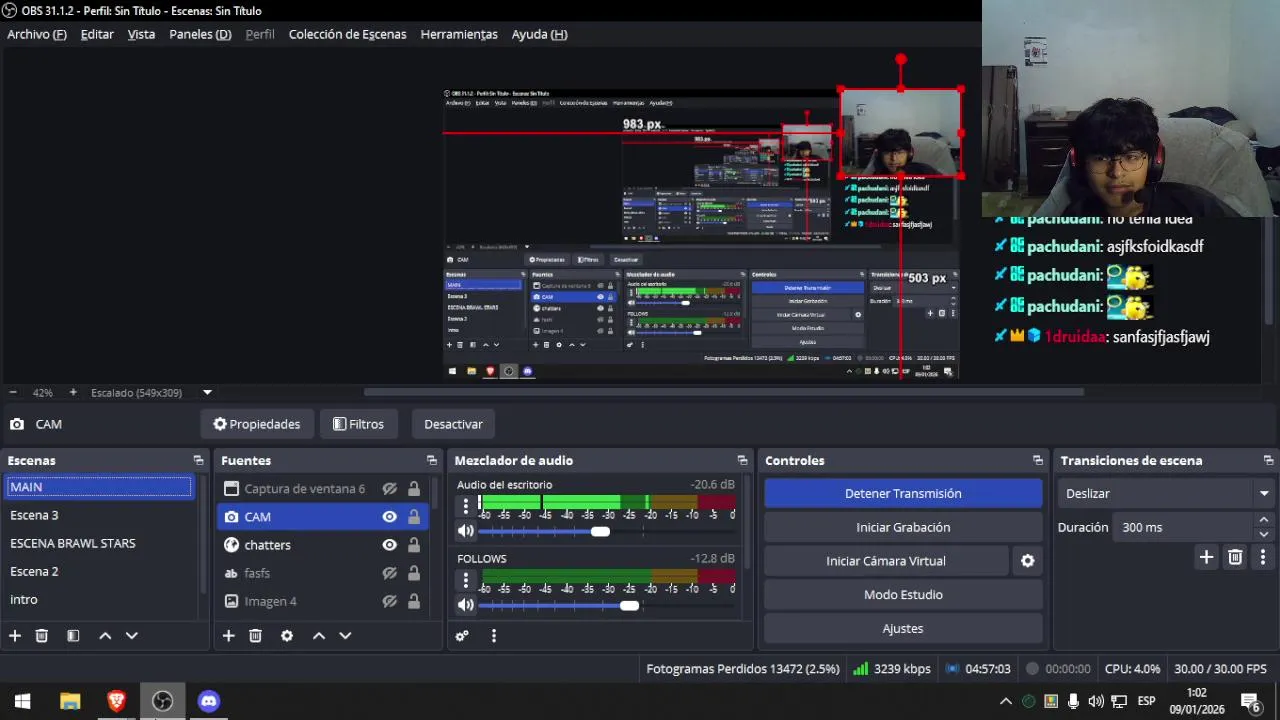Open Editar menu

click(x=97, y=34)
